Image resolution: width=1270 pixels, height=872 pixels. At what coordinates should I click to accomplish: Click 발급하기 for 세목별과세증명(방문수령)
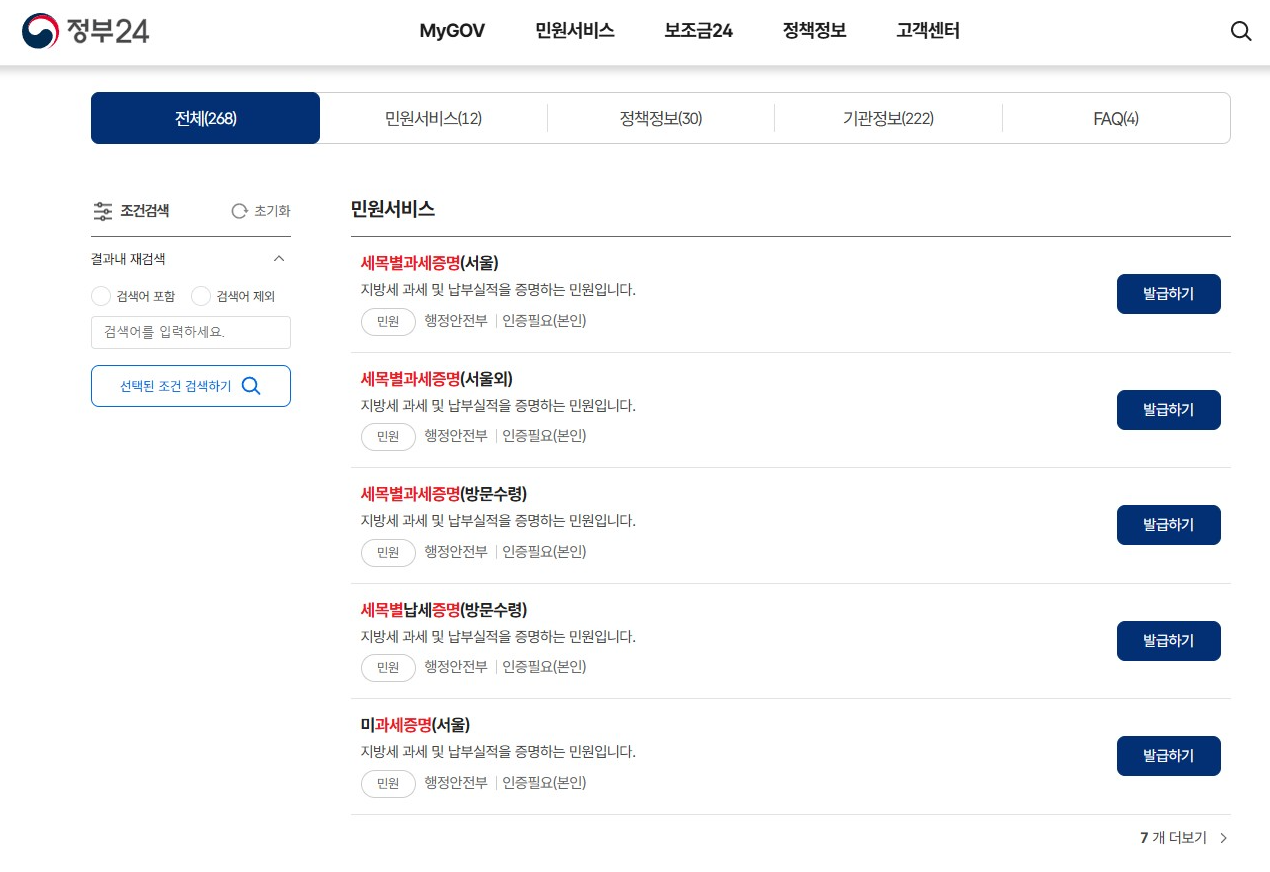click(1168, 525)
